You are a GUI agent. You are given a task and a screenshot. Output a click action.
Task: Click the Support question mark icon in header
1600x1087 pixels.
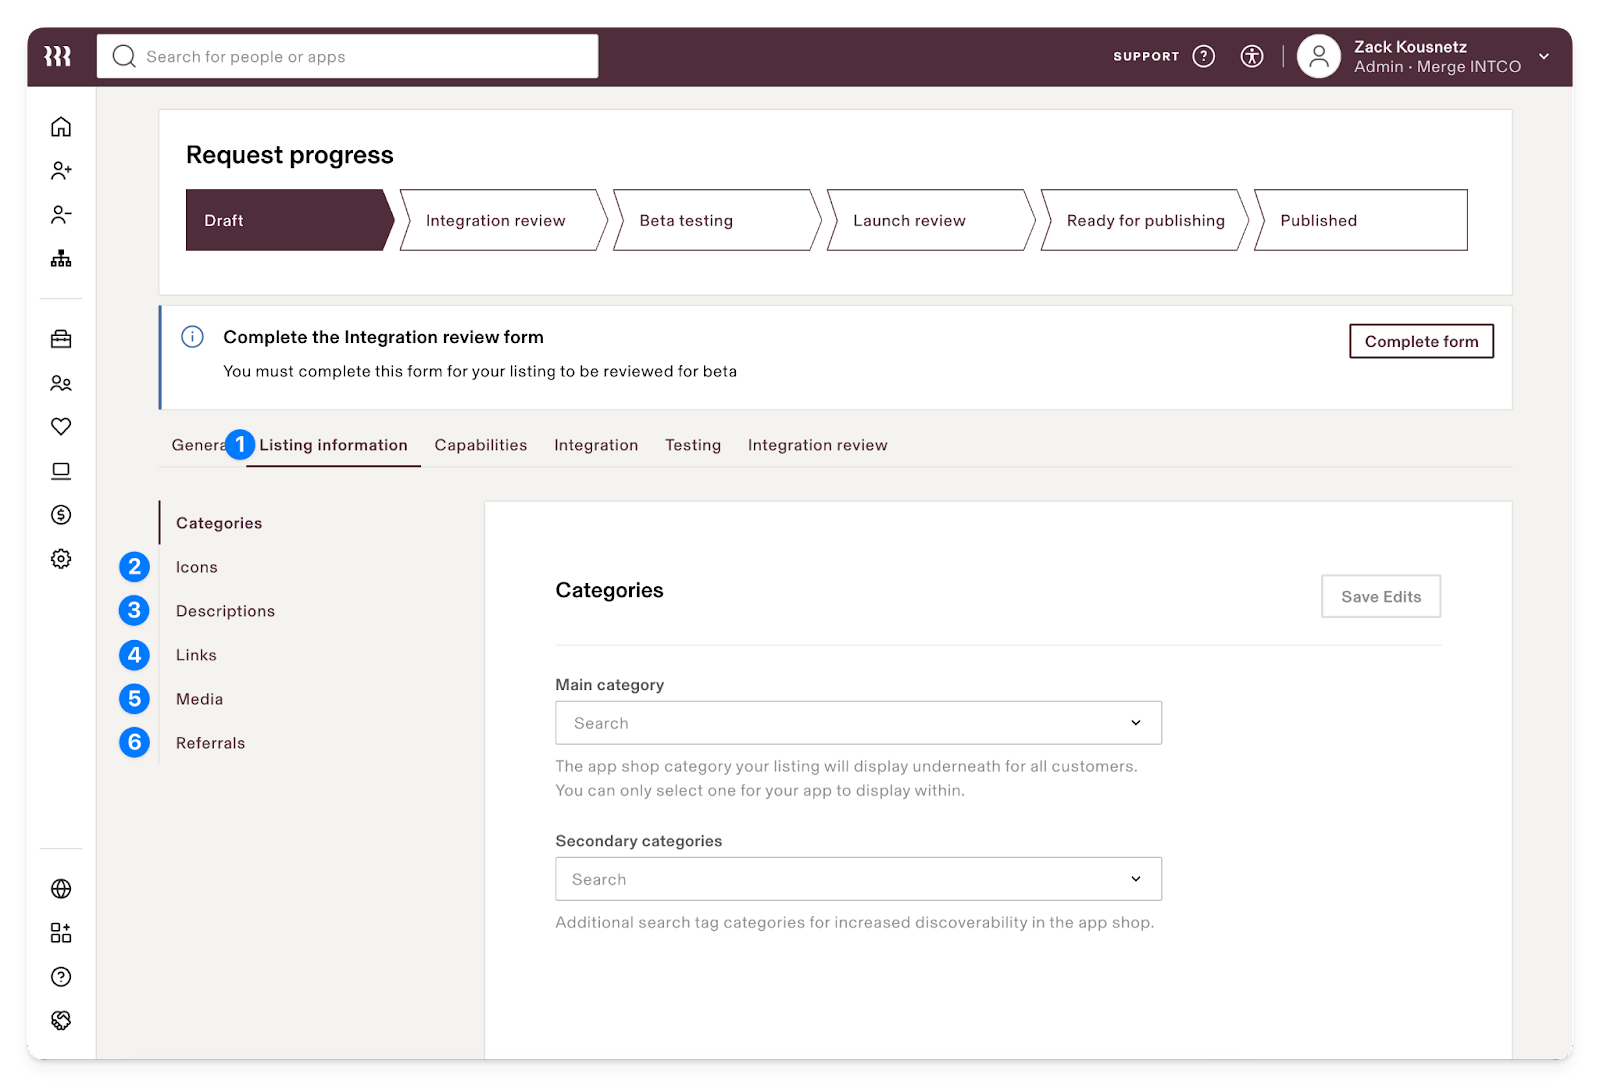click(x=1204, y=56)
